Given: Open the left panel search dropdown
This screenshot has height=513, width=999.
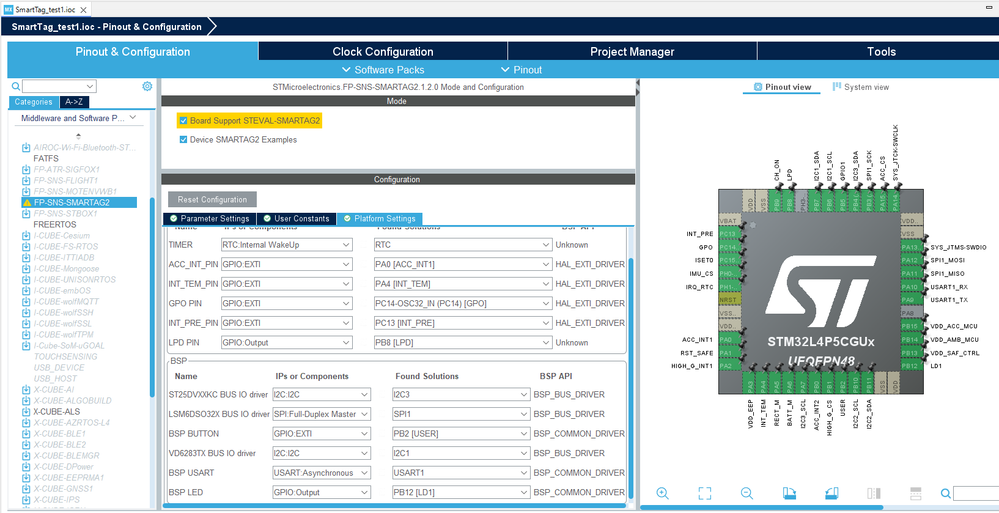Looking at the screenshot, I should 90,86.
